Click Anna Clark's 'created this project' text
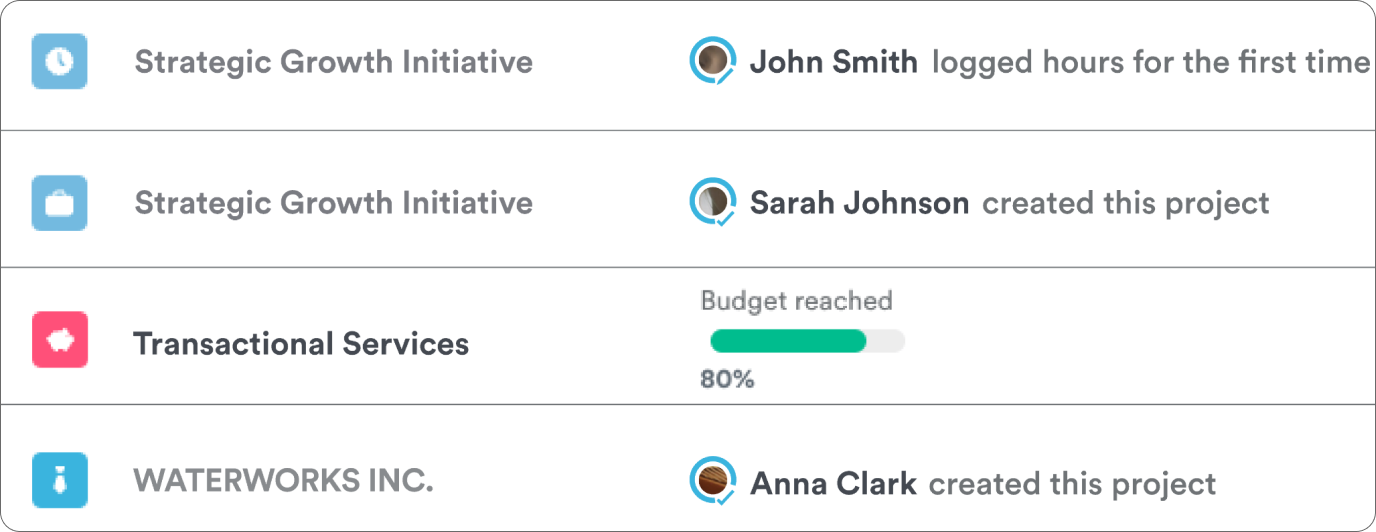Image resolution: width=1376 pixels, height=532 pixels. click(1072, 485)
